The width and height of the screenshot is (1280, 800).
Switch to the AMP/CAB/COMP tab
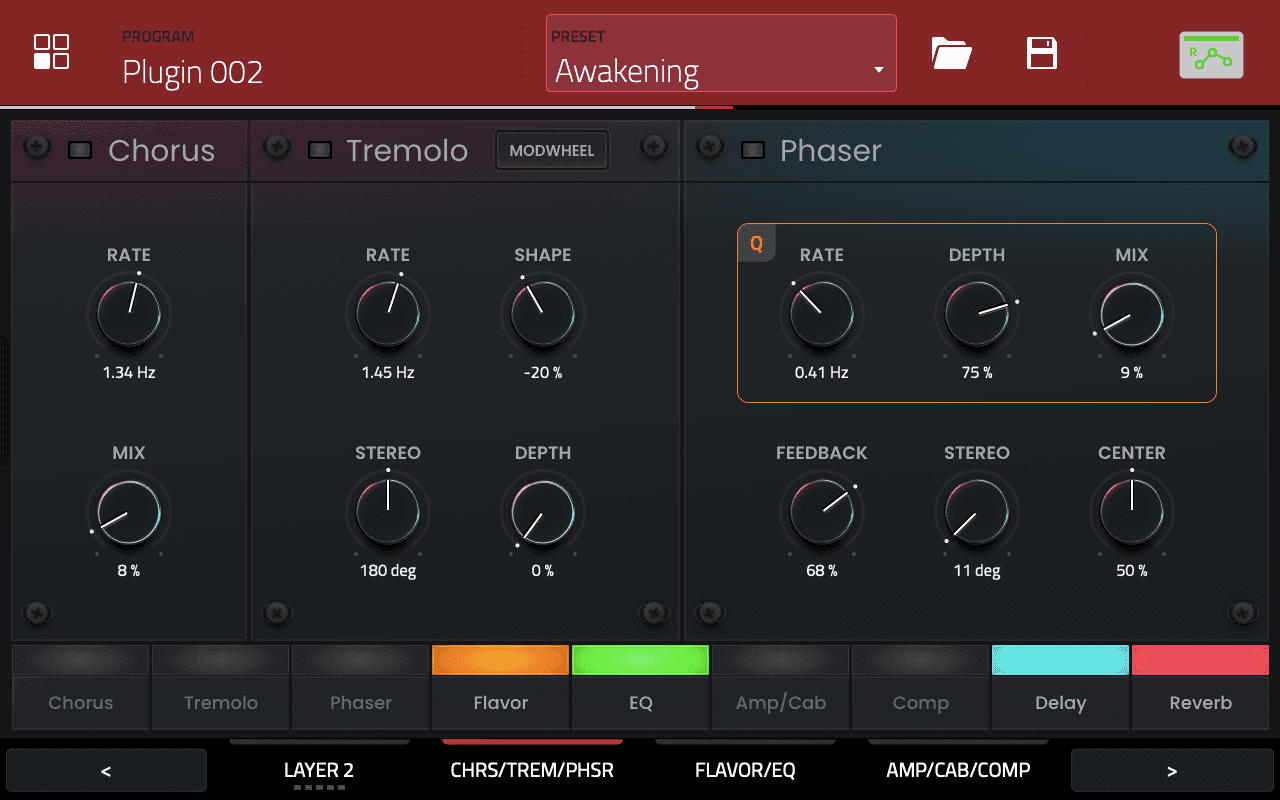pyautogui.click(x=958, y=770)
